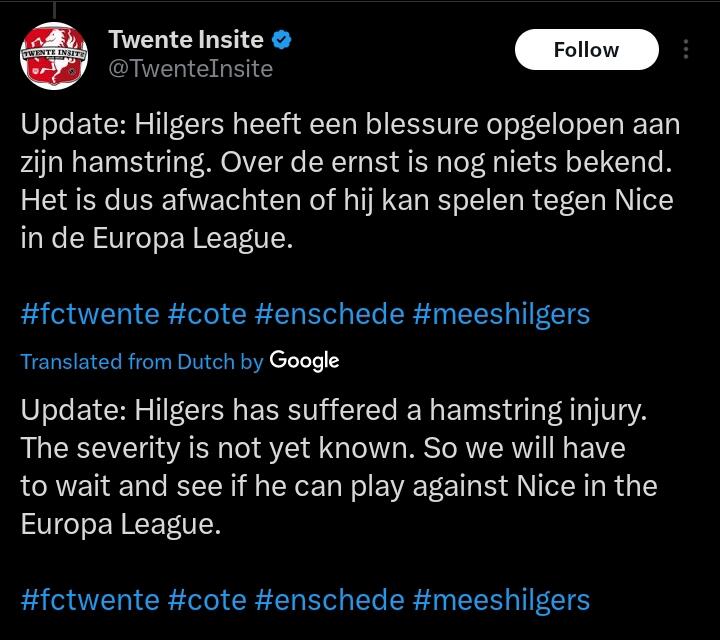The image size is (720, 640).
Task: Open #fctwente hashtag in the Dutch tweet
Action: coord(90,314)
